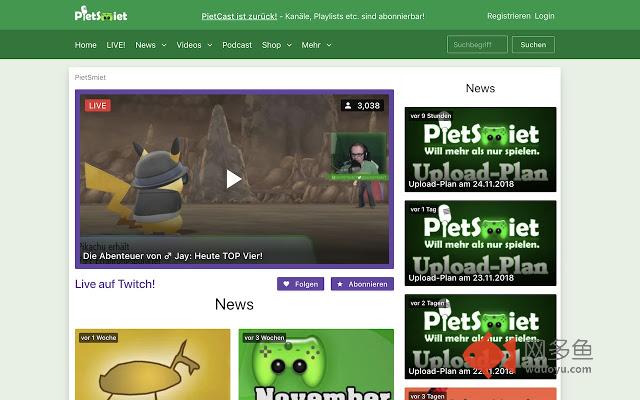Click the Suchen search button
This screenshot has height=400, width=640.
[x=533, y=44]
